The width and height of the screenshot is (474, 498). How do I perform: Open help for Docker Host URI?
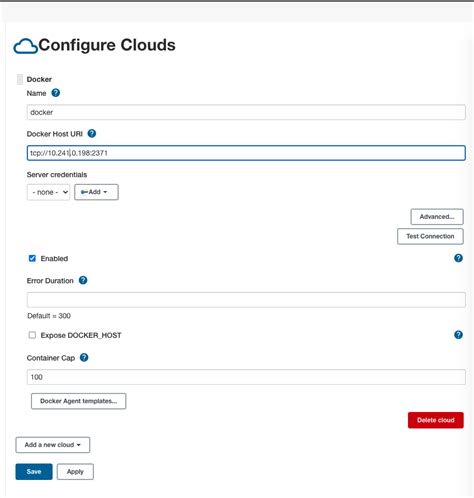[x=92, y=134]
